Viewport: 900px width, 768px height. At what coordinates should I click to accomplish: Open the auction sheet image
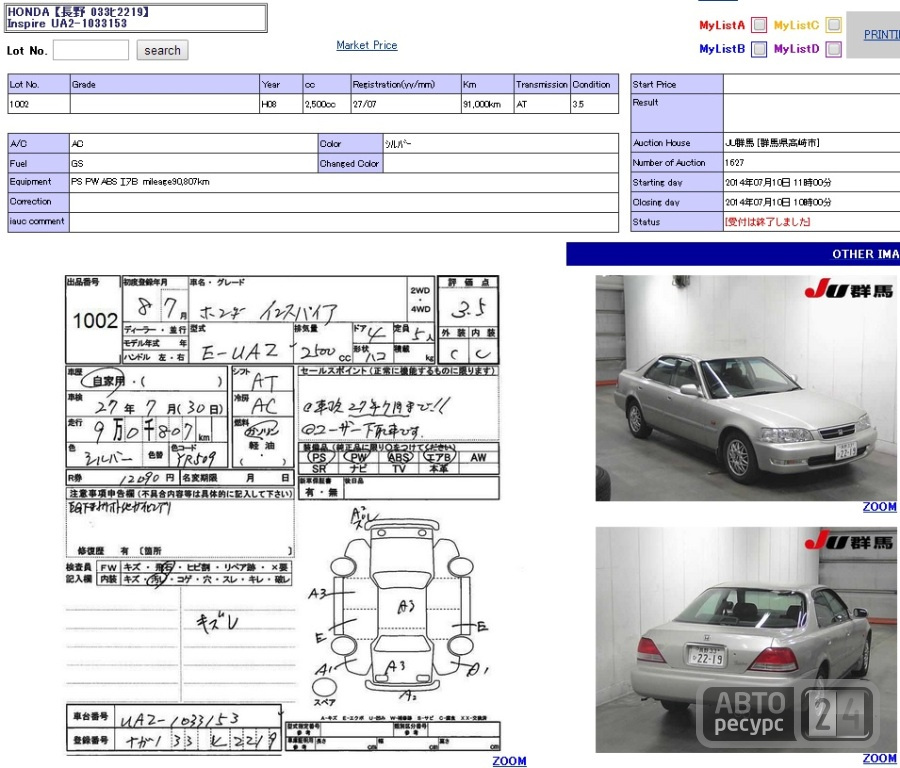coord(282,514)
